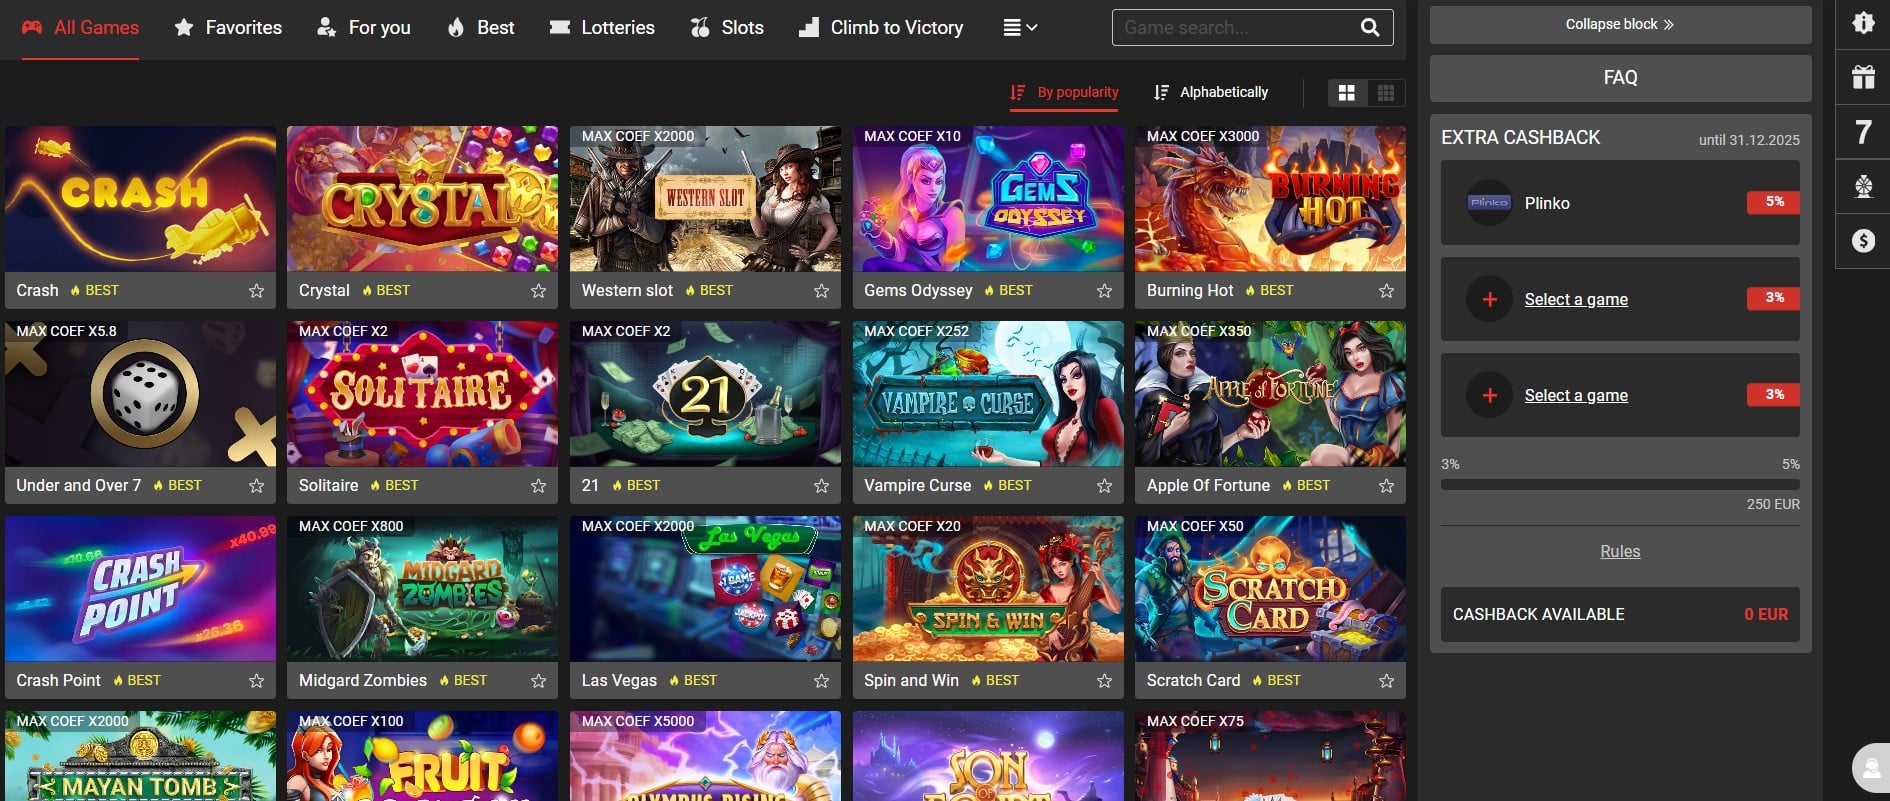Screen dimensions: 1890x801
Task: Open the gift box sidebar icon
Action: pos(1863,77)
